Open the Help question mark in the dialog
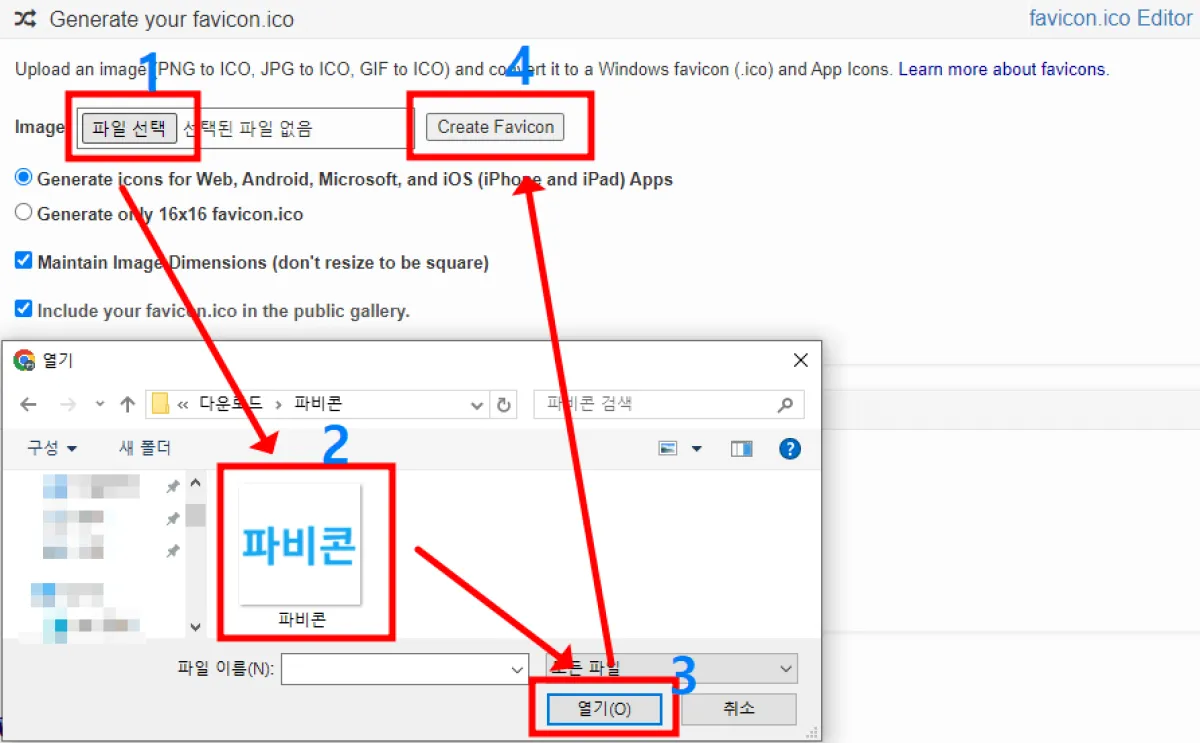The height and width of the screenshot is (743, 1200). click(x=790, y=448)
